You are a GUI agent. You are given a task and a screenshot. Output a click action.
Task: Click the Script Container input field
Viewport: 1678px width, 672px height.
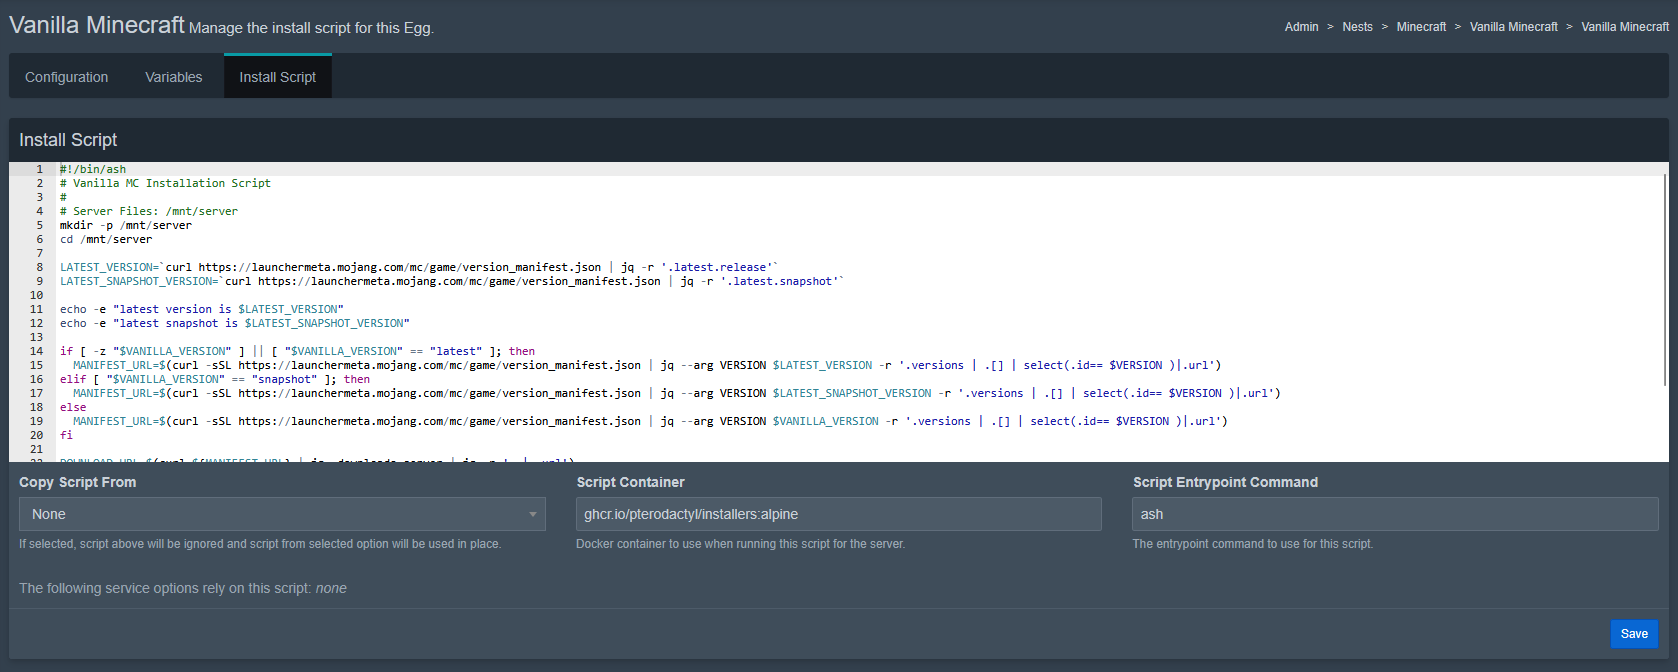839,514
